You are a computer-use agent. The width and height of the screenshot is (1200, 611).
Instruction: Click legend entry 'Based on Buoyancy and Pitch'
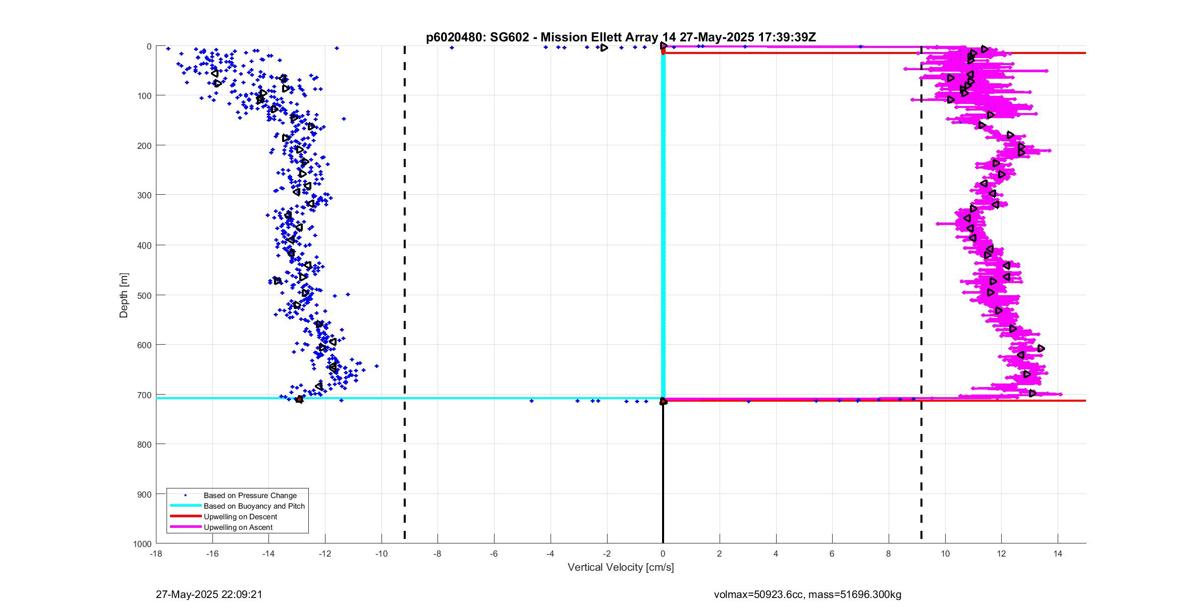254,506
